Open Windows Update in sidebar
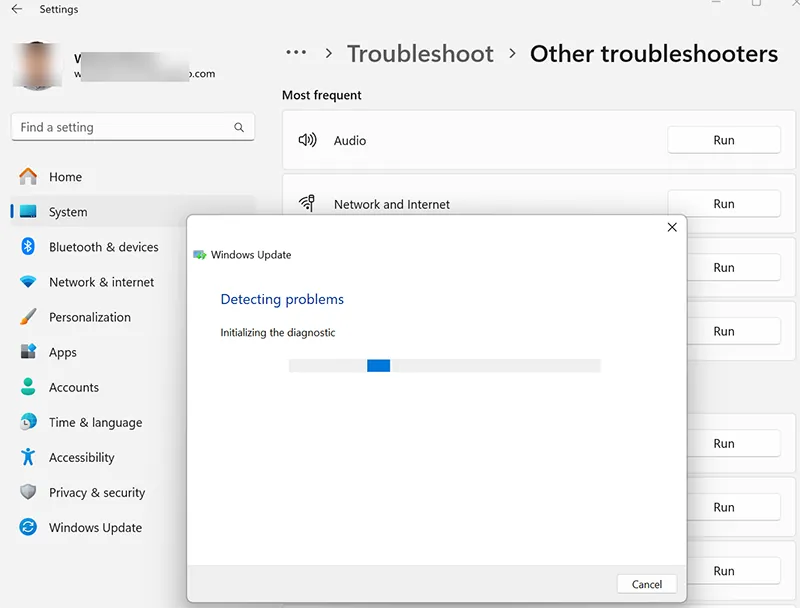 tap(98, 528)
